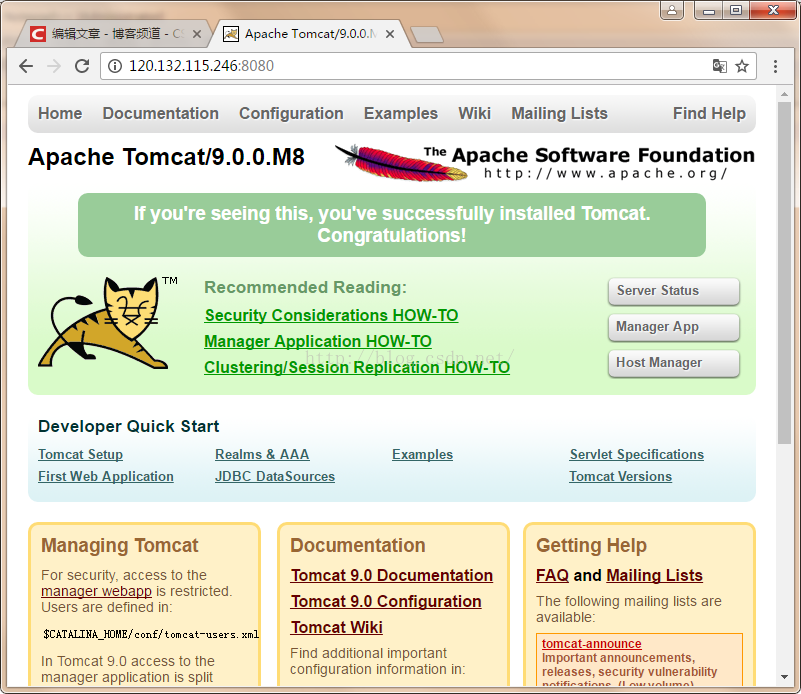Open the Documentation nav item

coord(161,113)
